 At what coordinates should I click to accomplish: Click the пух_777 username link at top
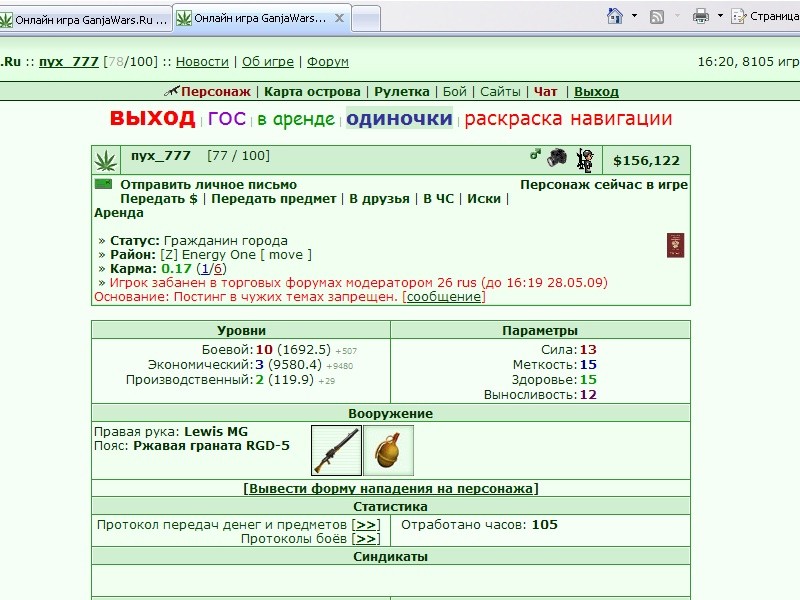69,62
